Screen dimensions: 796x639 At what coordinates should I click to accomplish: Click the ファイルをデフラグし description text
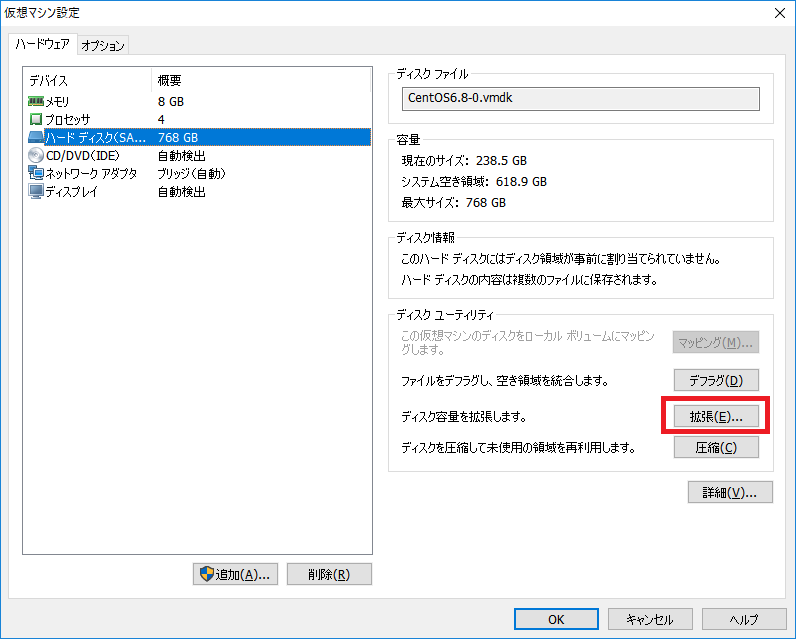click(505, 381)
